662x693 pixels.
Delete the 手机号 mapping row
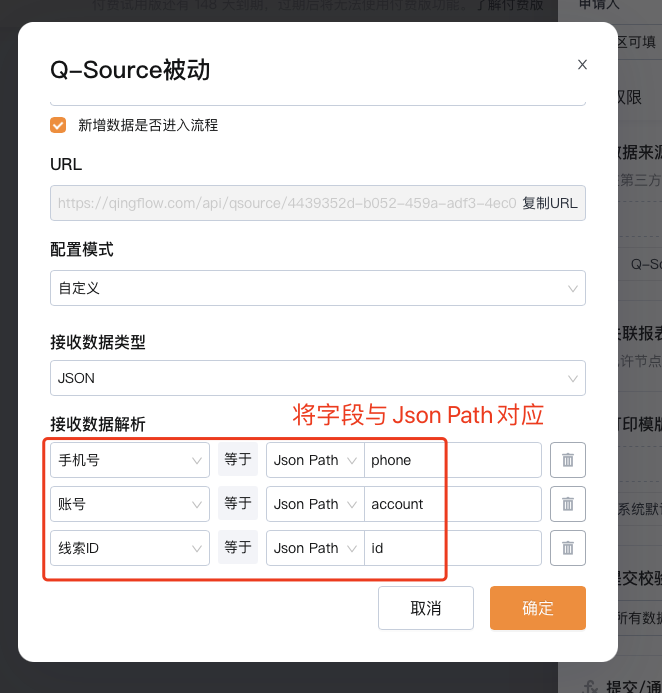click(x=568, y=460)
